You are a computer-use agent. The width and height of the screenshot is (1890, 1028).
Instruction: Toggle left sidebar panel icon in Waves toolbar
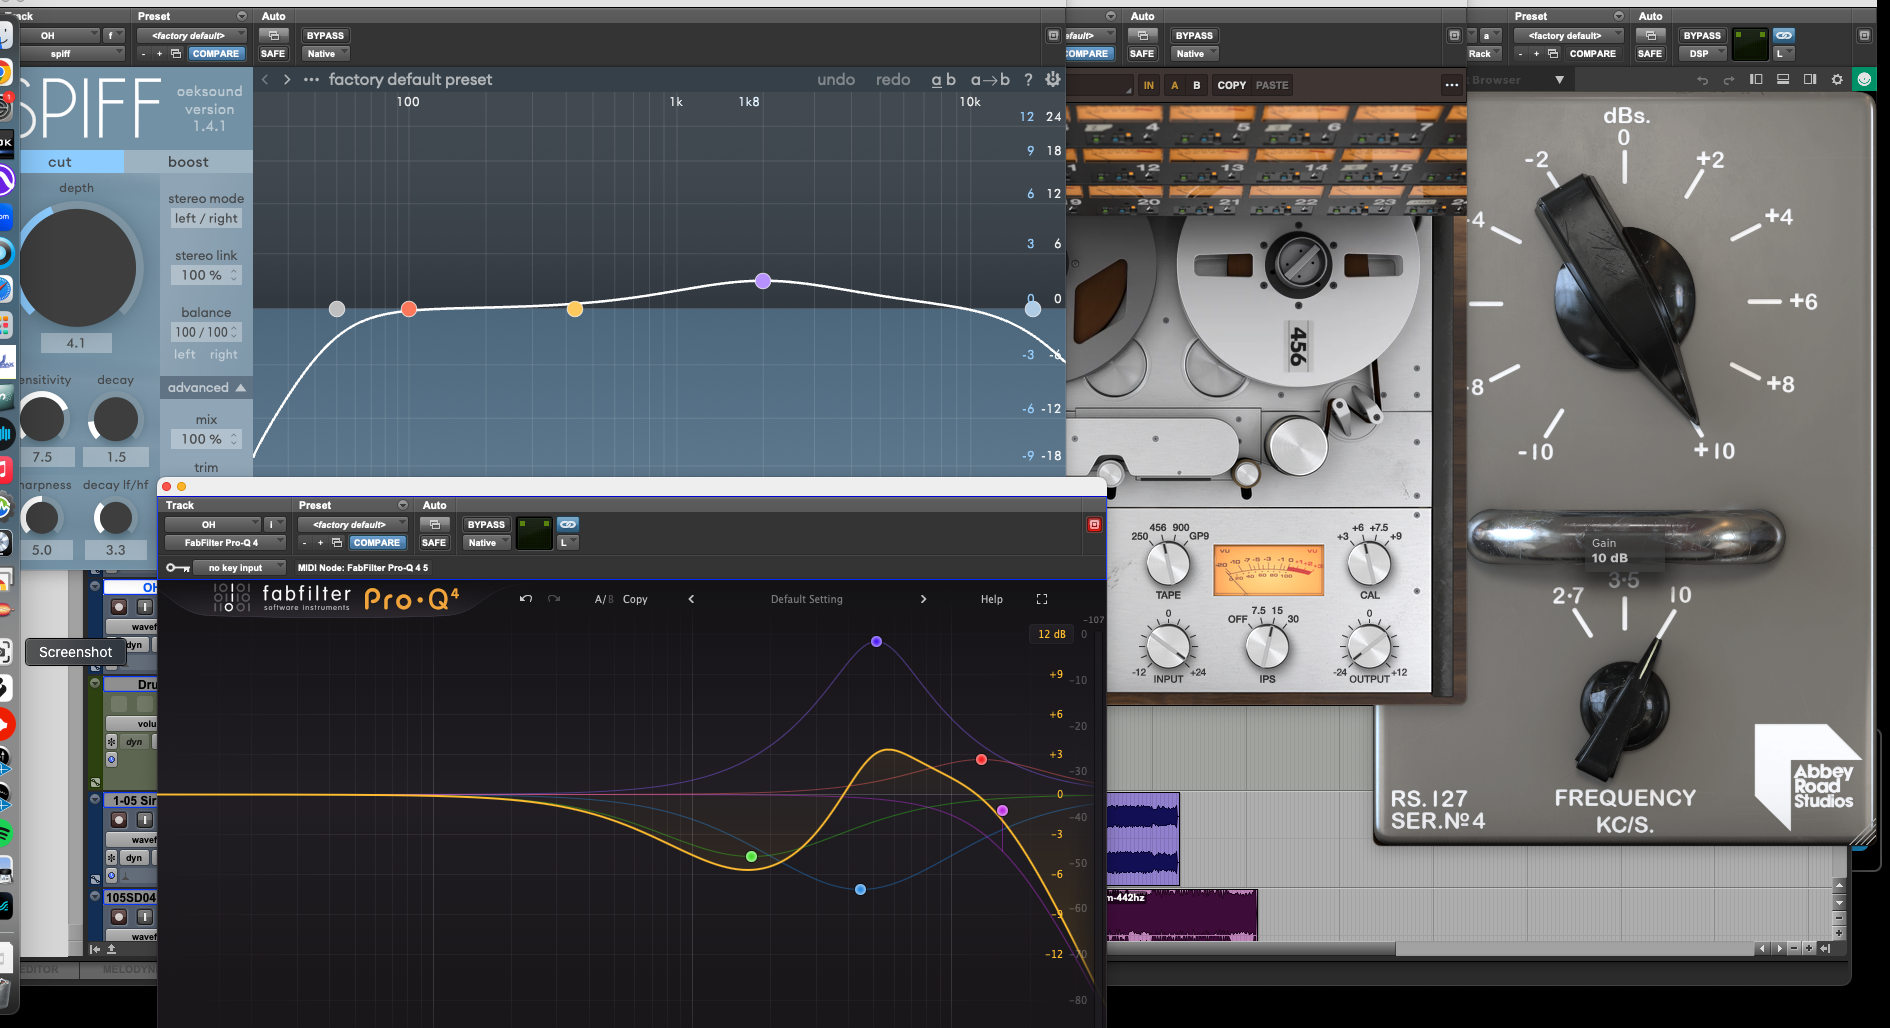(x=1756, y=80)
